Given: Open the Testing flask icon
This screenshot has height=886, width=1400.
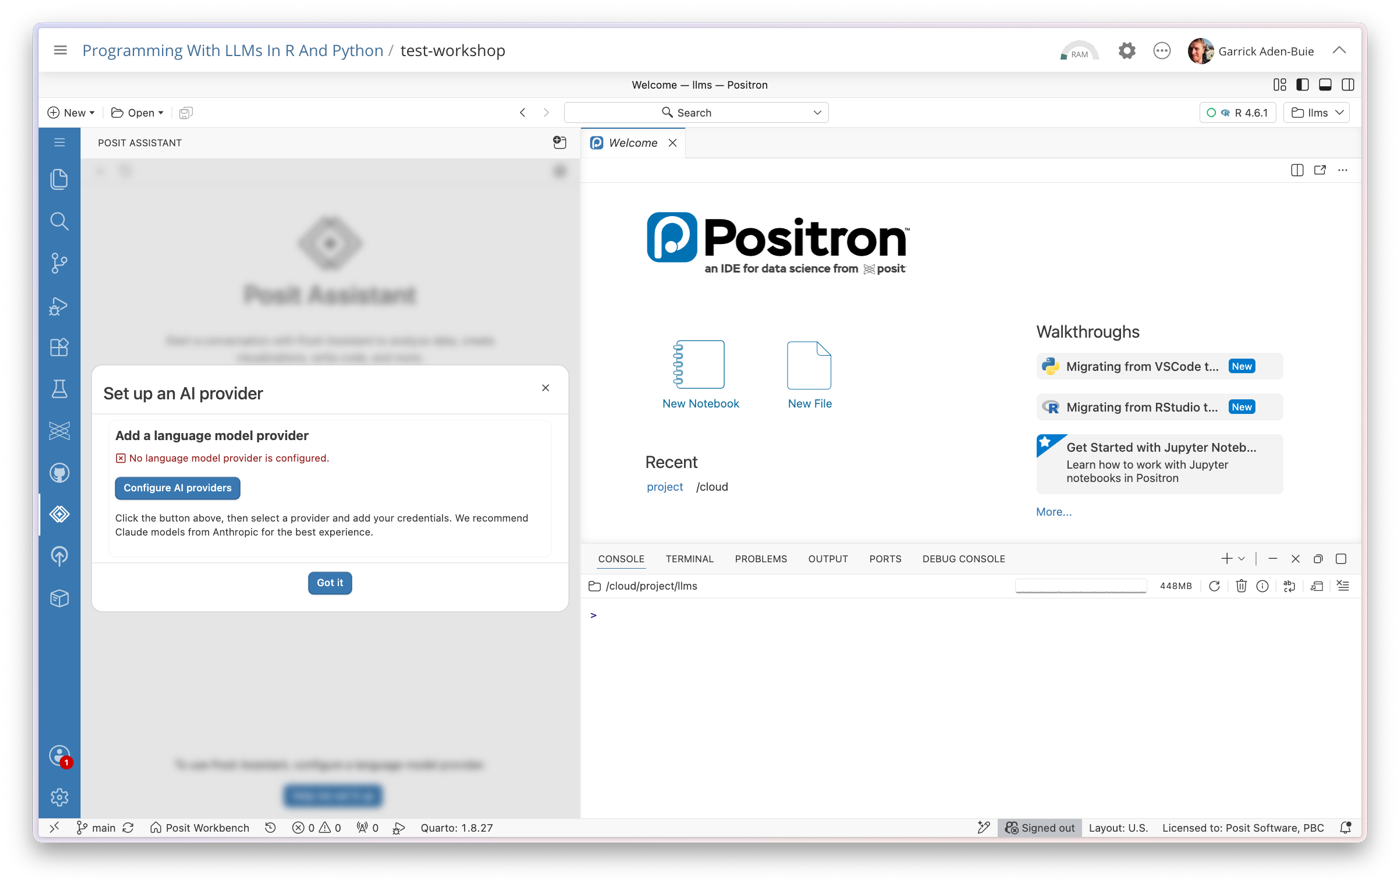Looking at the screenshot, I should [x=59, y=389].
